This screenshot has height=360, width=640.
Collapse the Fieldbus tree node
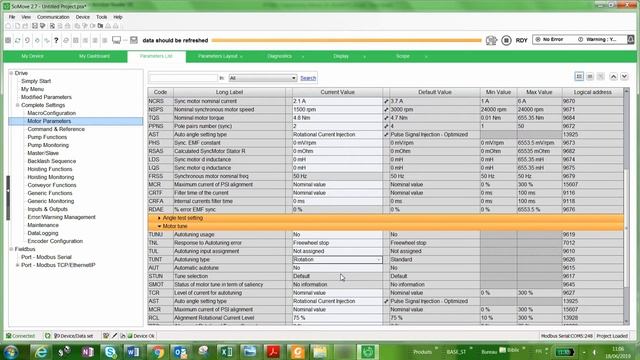(11, 249)
